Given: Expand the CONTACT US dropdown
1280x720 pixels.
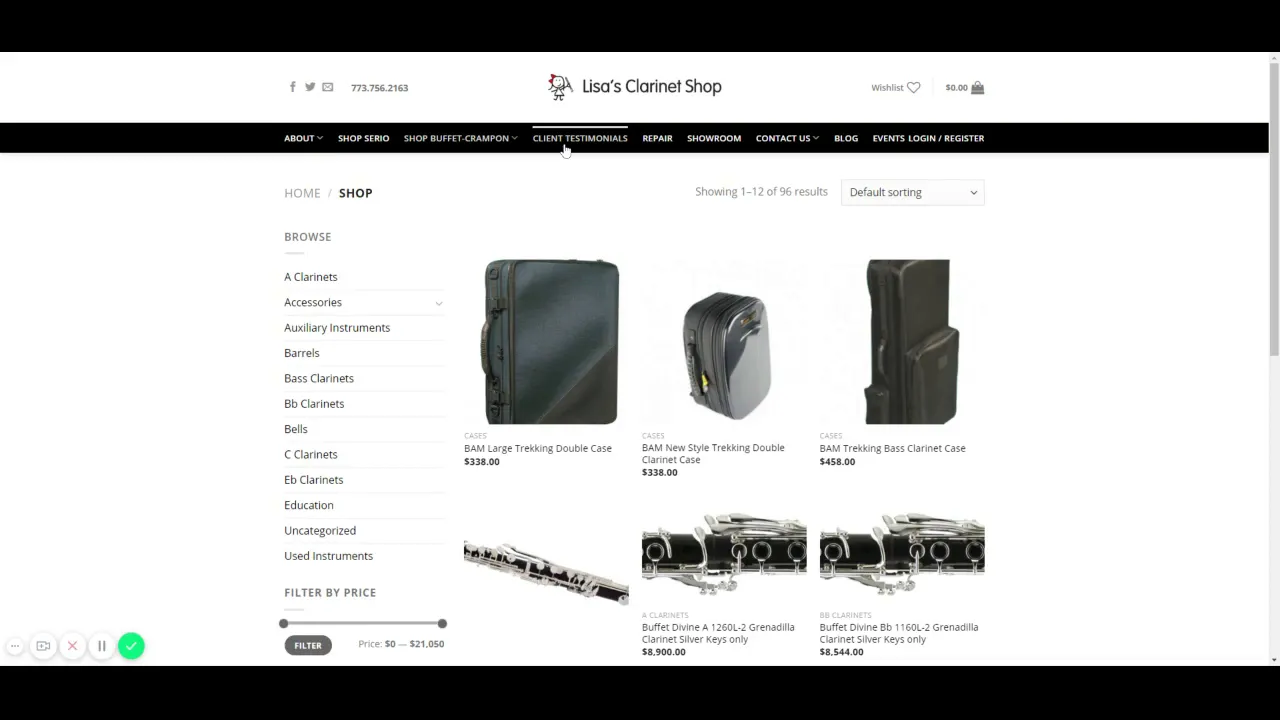Looking at the screenshot, I should point(787,138).
